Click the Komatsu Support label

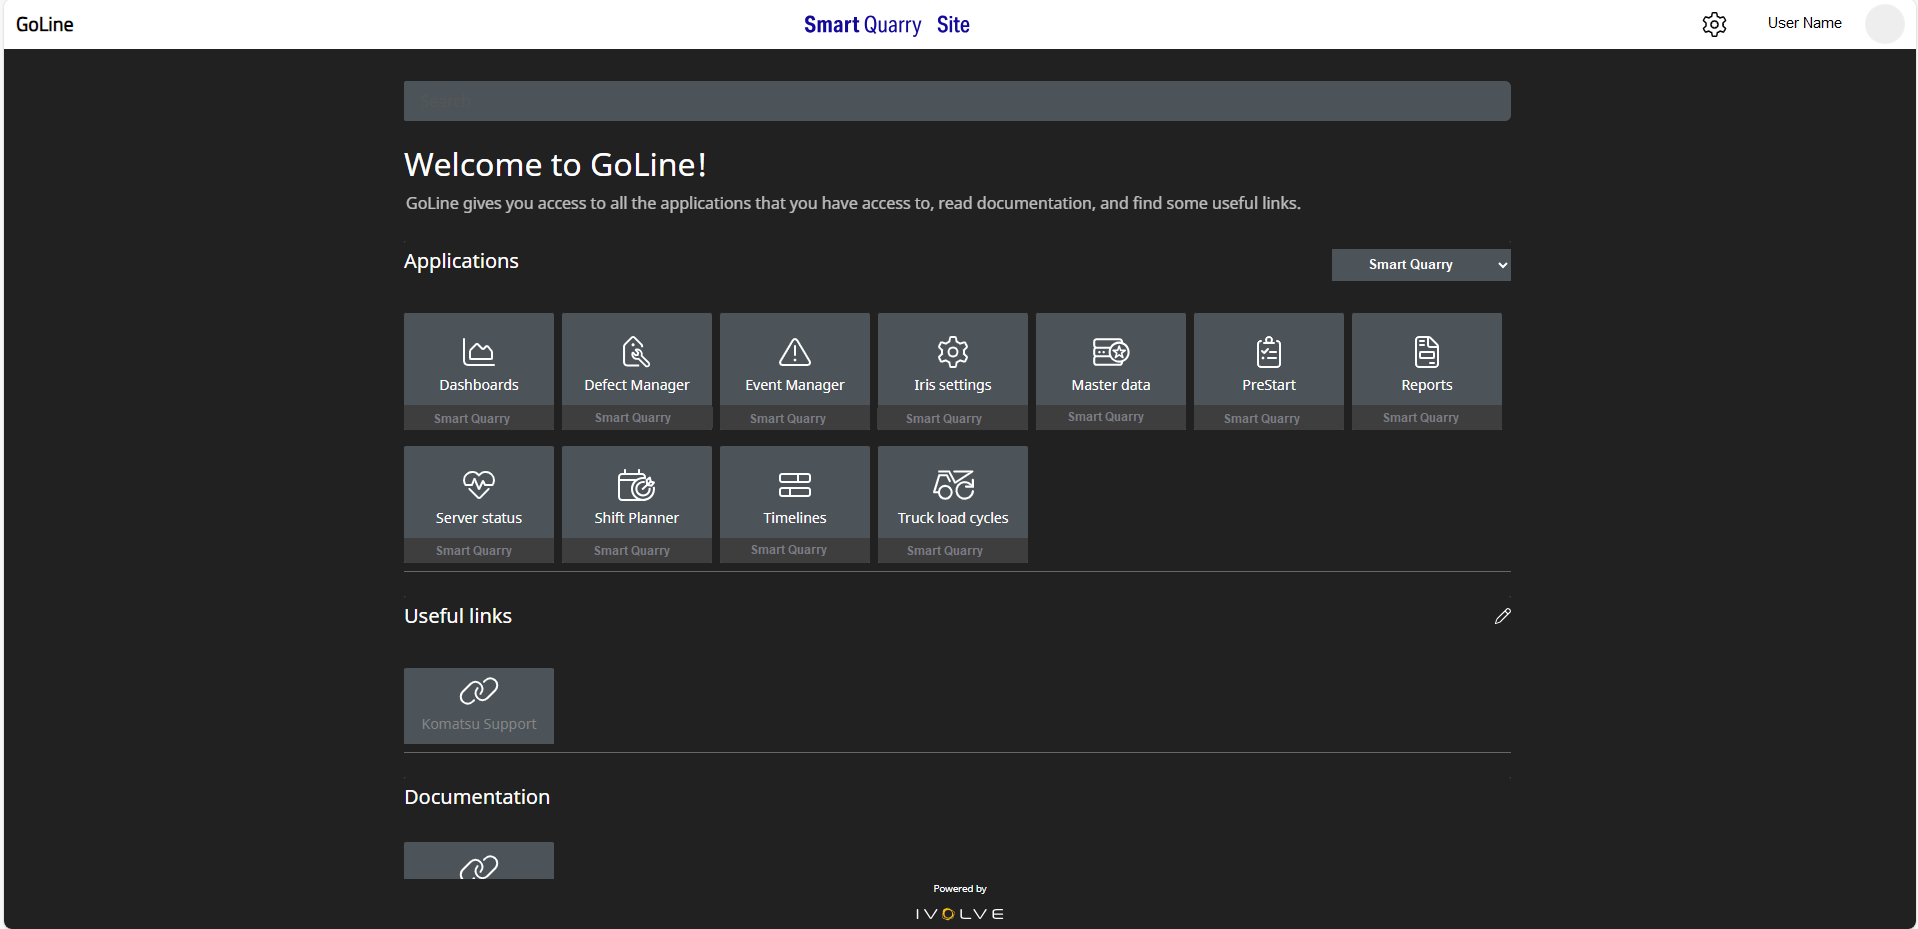click(x=479, y=724)
